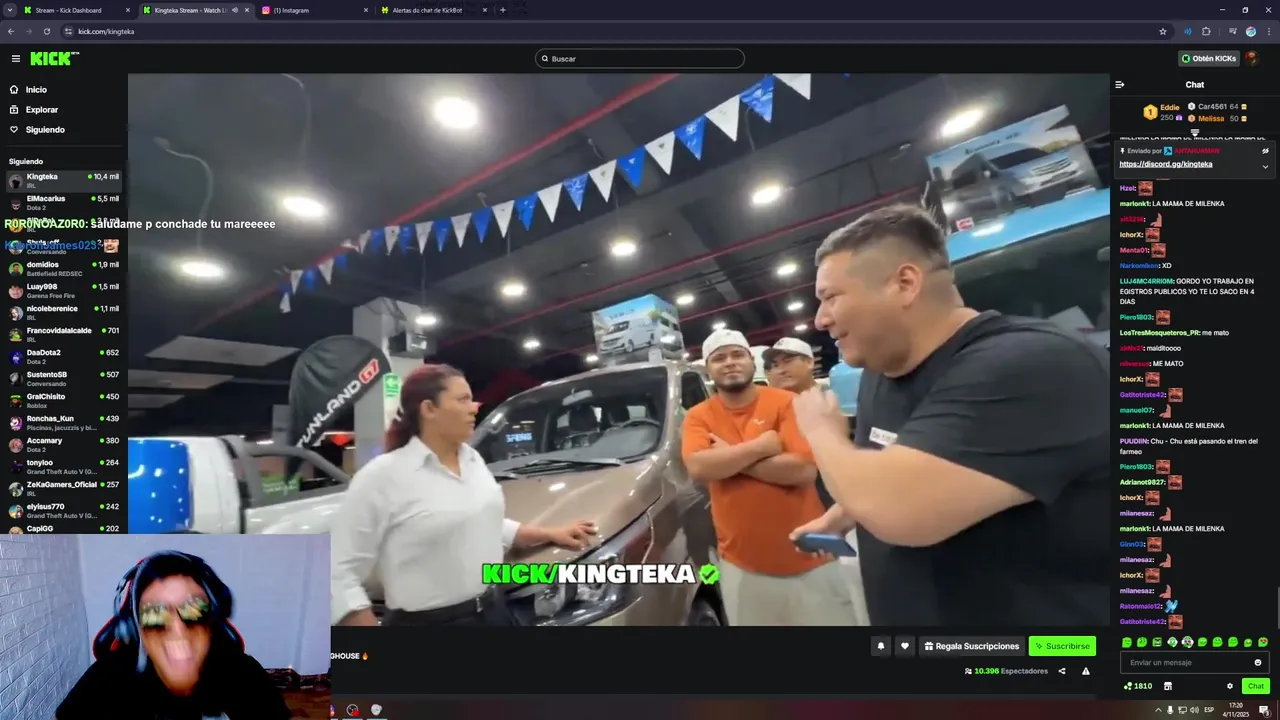Screen dimensions: 1280x720
Task: Open the chat shop storefront icon
Action: pyautogui.click(x=1167, y=686)
